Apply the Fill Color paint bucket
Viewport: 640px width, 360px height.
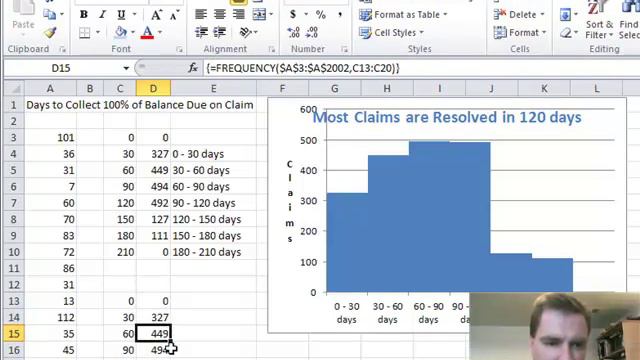121,32
